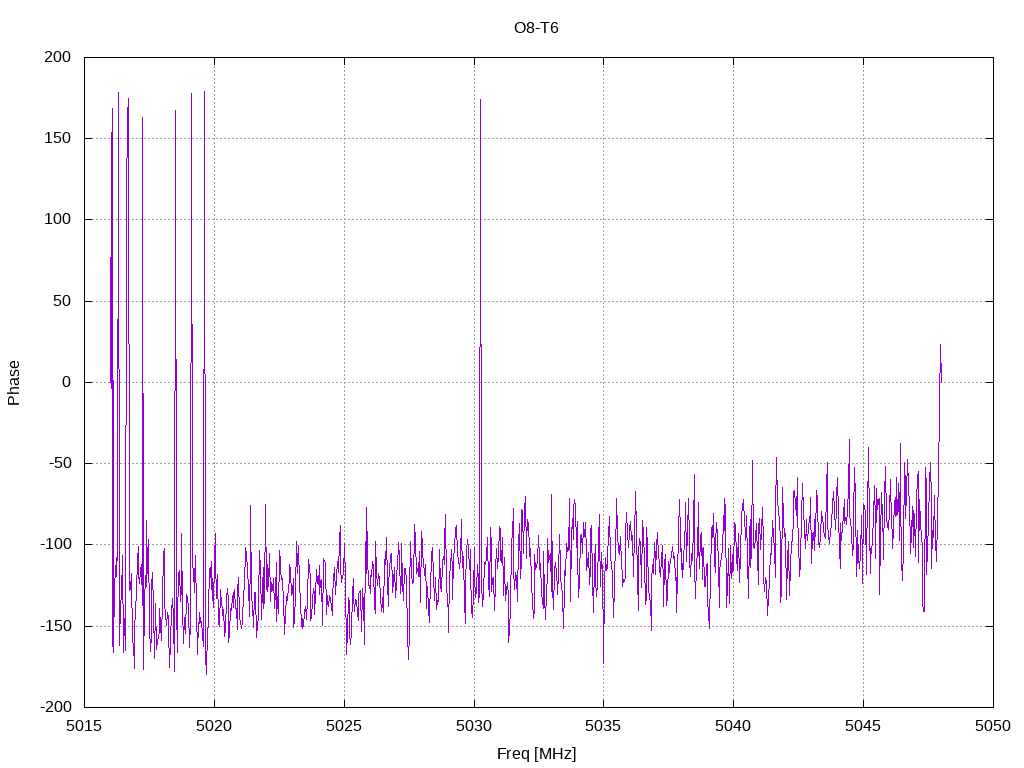Click the x-axis tick label 5030
The image size is (1024, 768).
pos(474,726)
